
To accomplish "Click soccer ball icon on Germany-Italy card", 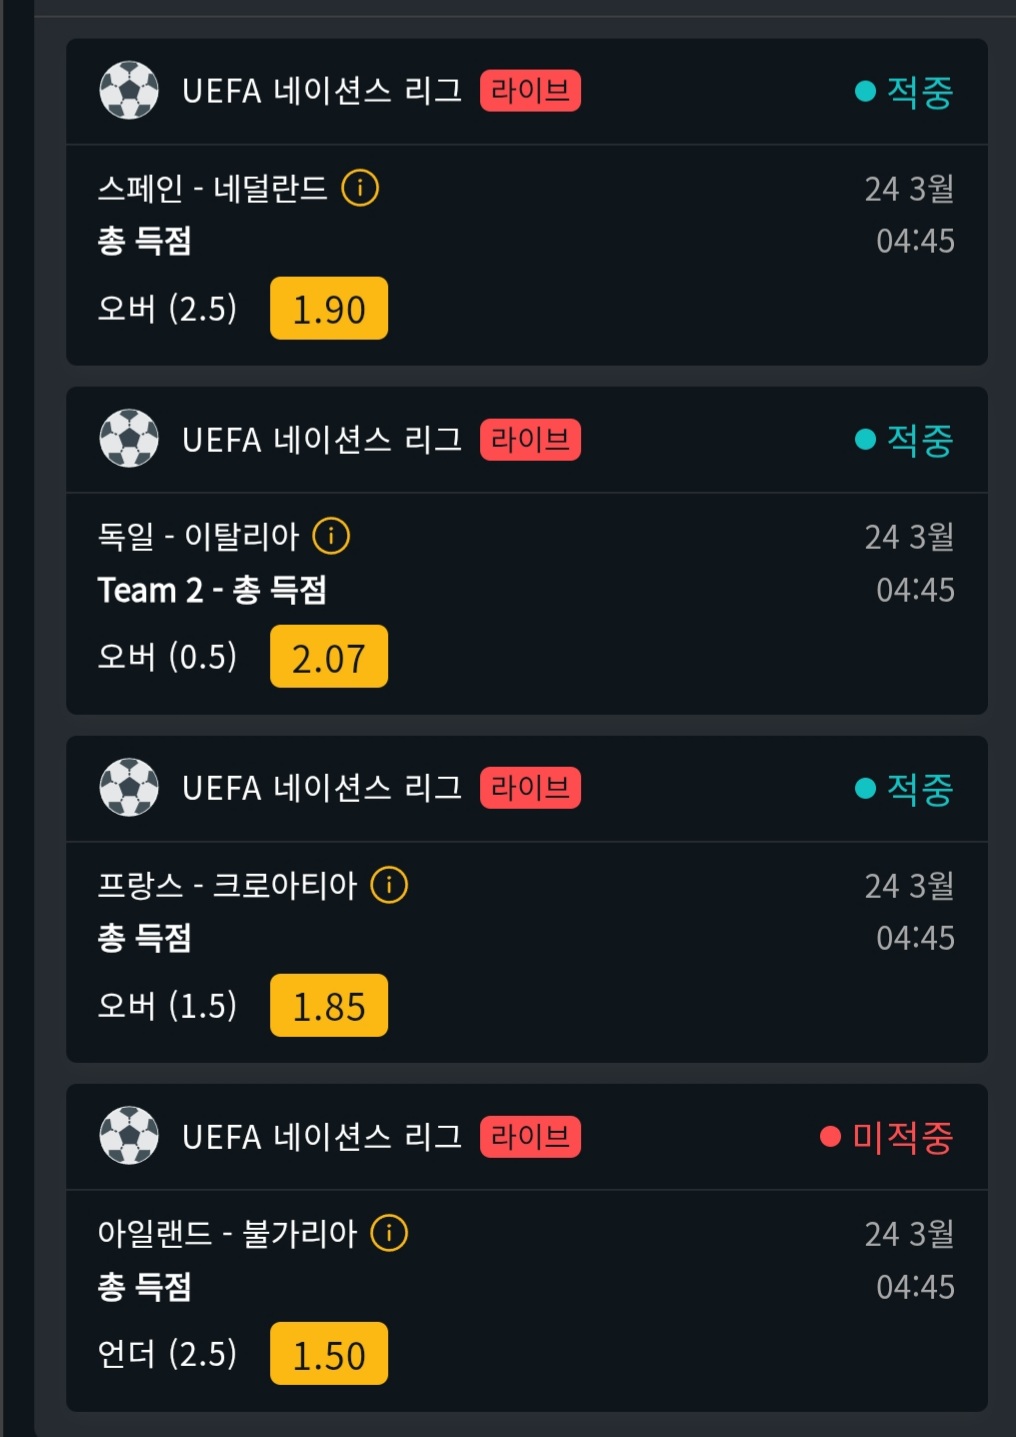I will pyautogui.click(x=129, y=439).
